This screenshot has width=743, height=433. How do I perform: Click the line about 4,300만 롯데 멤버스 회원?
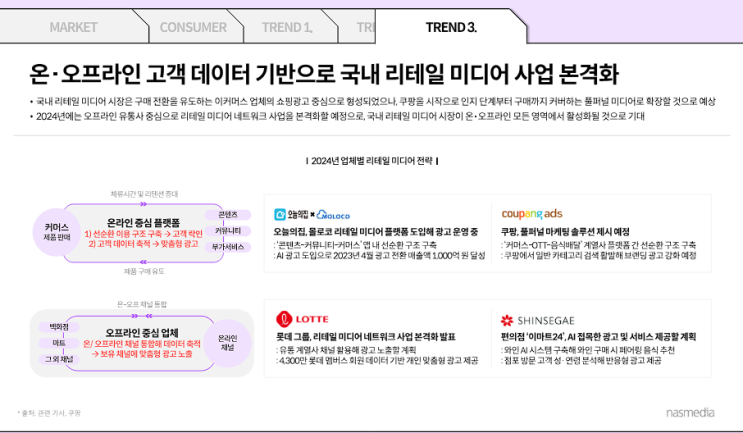coord(377,361)
